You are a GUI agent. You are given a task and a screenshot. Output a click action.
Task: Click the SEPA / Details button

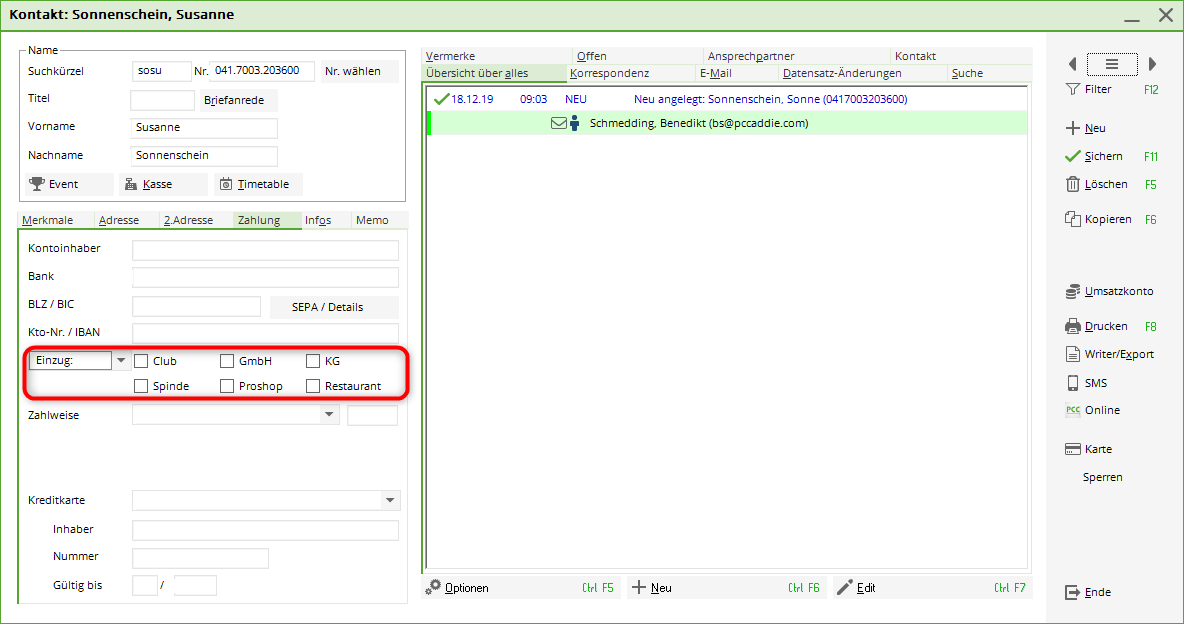point(334,307)
